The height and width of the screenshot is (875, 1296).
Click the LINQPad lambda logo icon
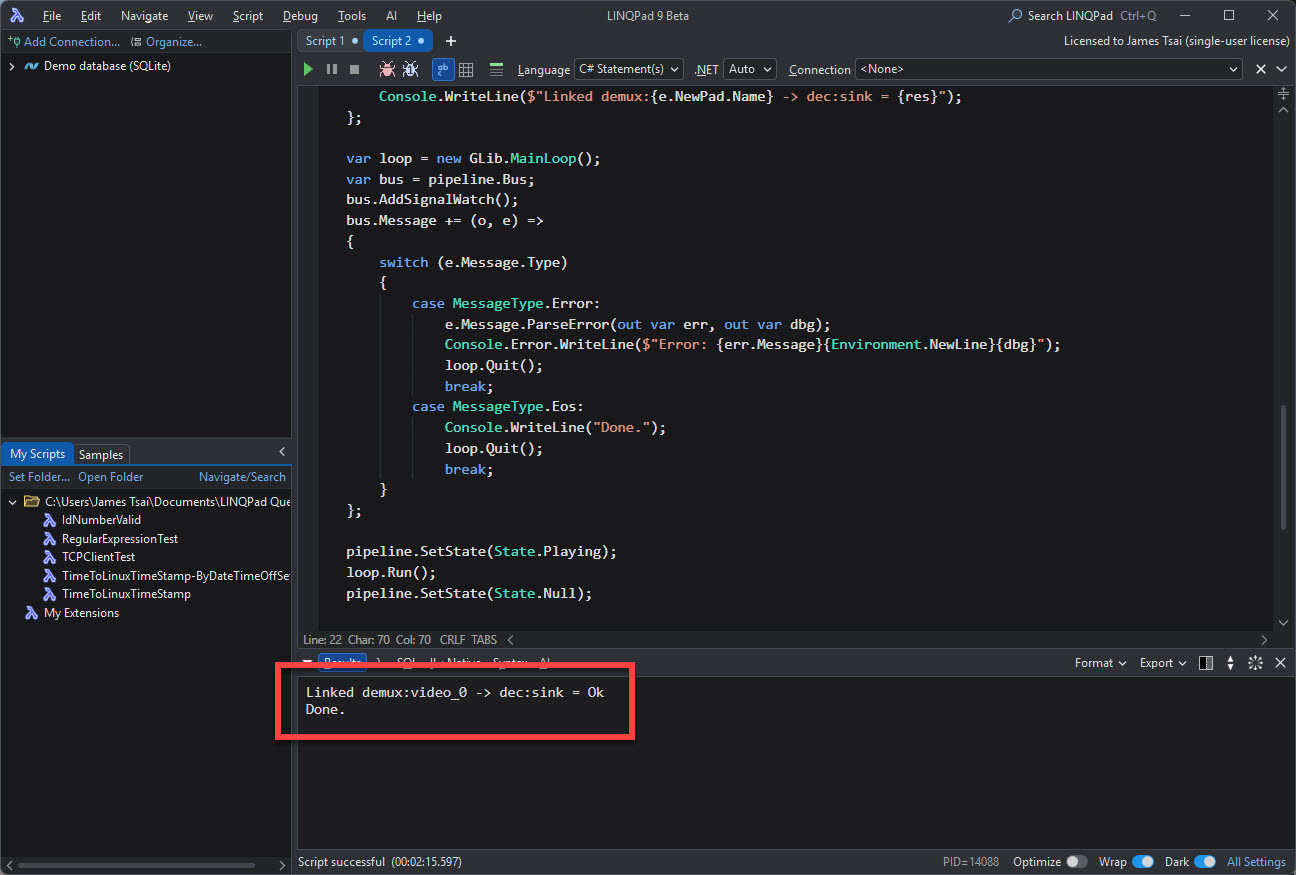17,16
